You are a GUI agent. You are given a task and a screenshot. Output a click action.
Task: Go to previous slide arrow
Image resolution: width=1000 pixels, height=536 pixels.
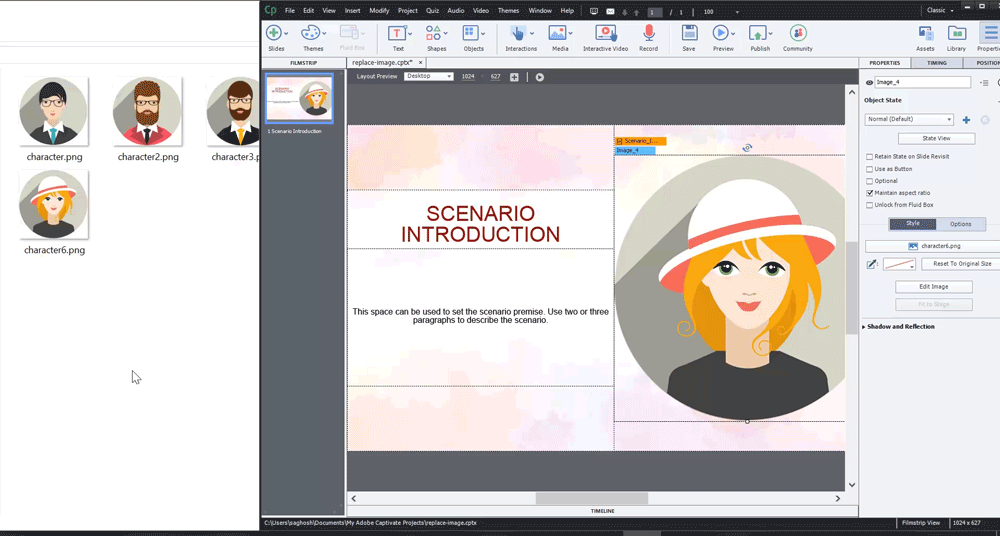tap(636, 11)
